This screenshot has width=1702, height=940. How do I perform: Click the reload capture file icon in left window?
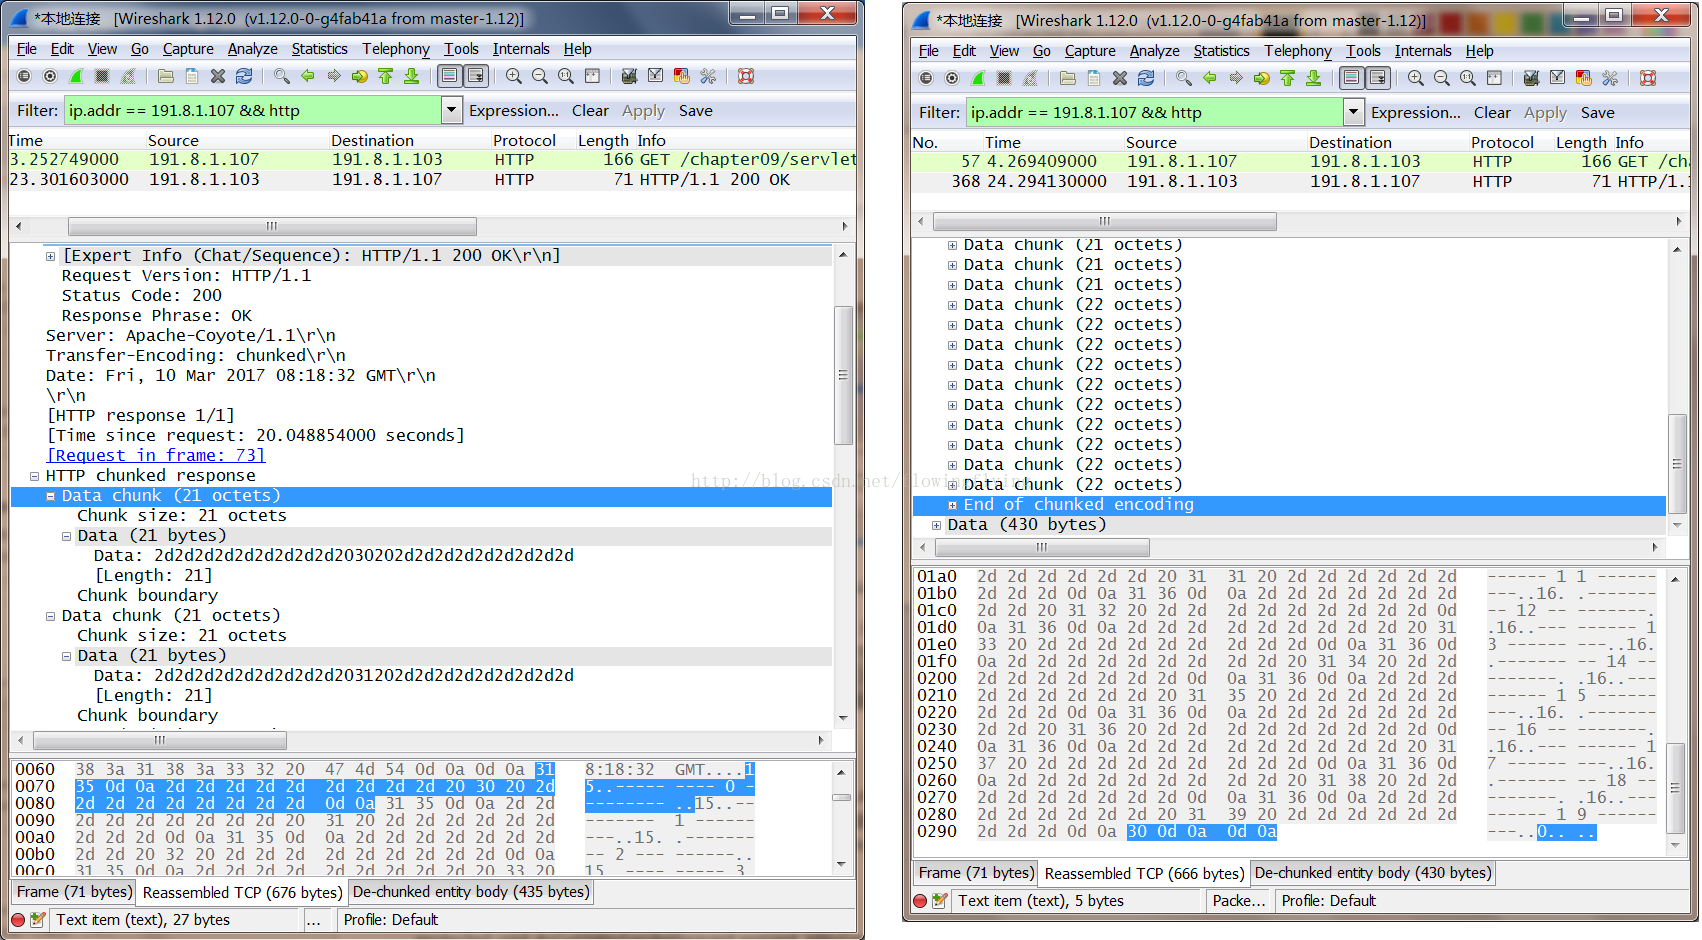[244, 76]
